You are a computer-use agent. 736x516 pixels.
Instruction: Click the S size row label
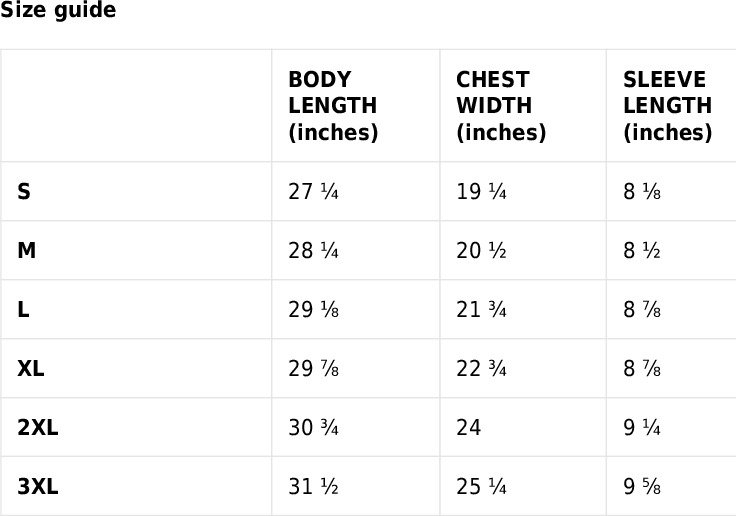pyautogui.click(x=24, y=192)
